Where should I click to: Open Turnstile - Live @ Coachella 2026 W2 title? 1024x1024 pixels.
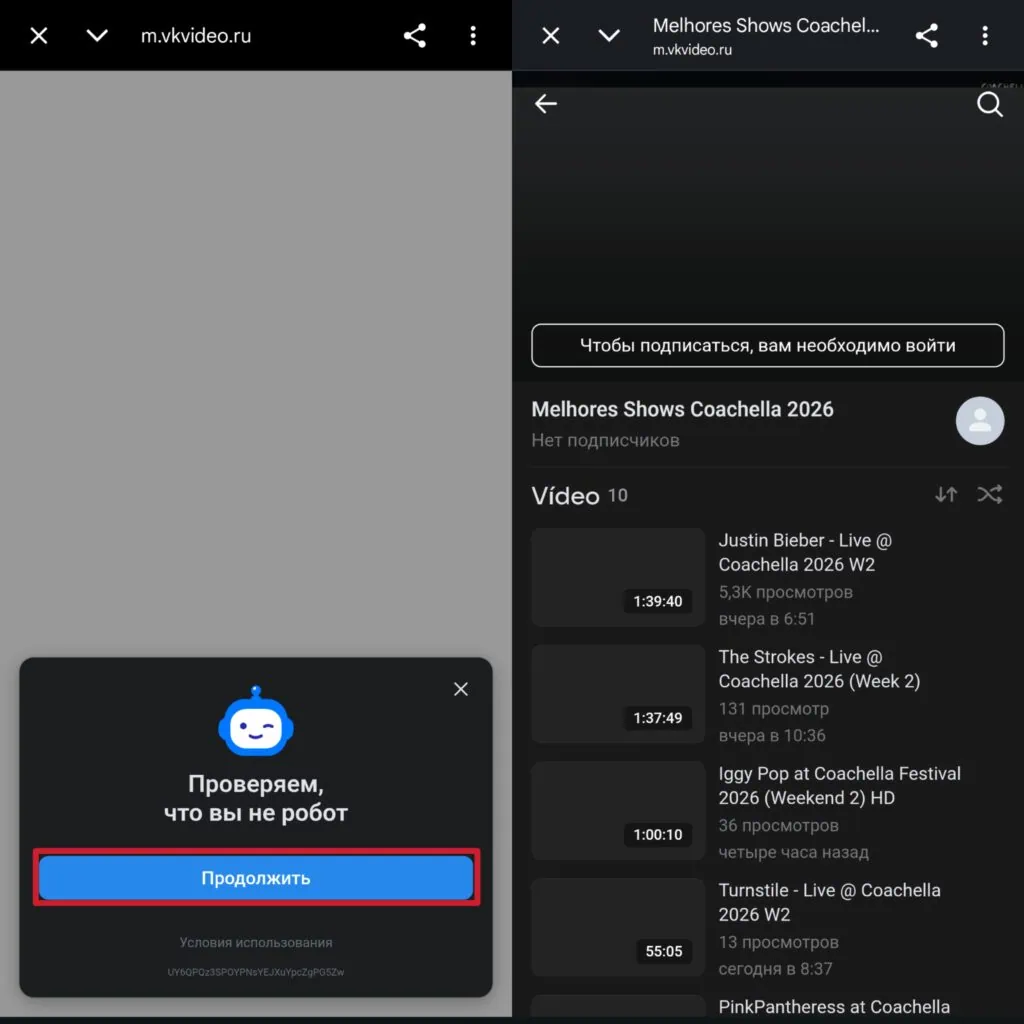(829, 903)
